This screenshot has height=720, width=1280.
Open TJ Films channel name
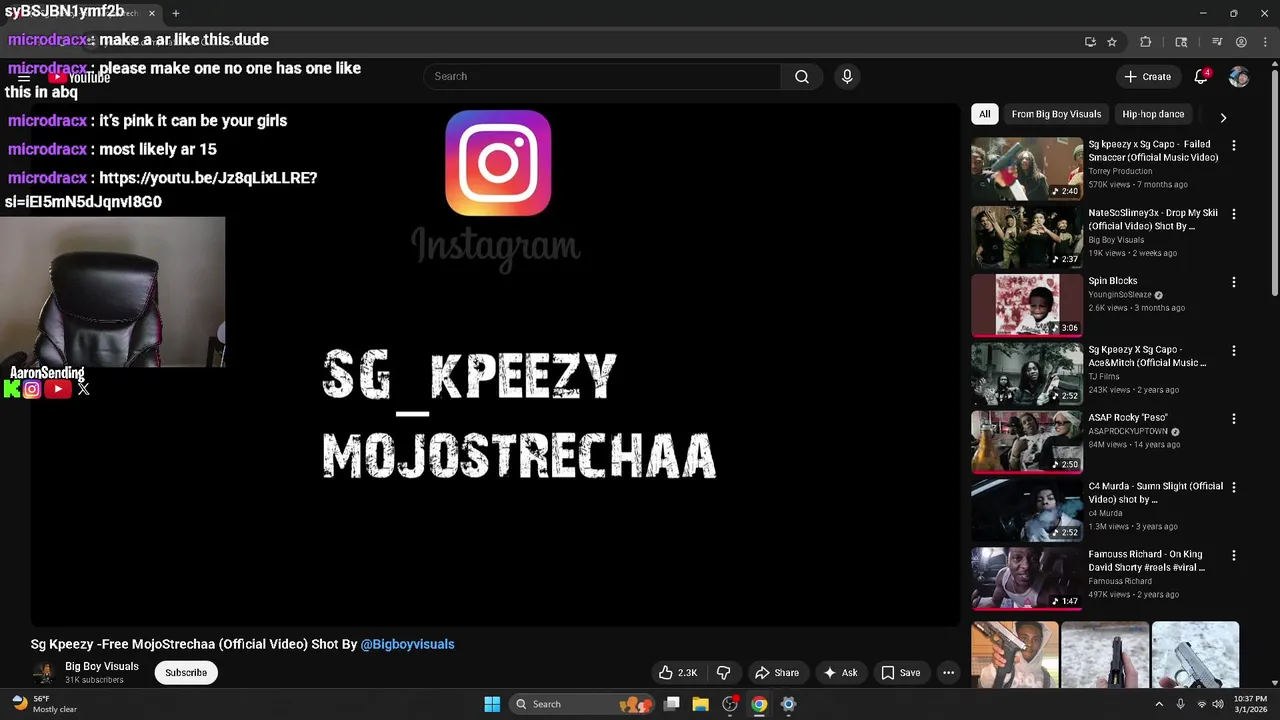click(1104, 377)
